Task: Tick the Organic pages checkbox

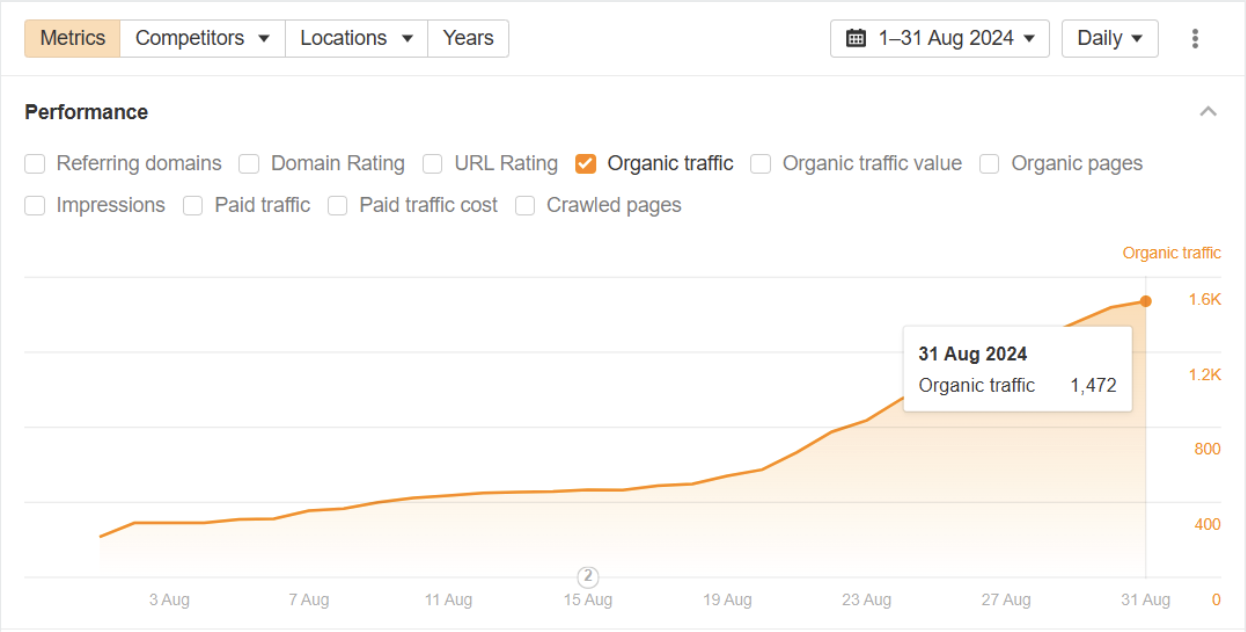Action: [990, 164]
